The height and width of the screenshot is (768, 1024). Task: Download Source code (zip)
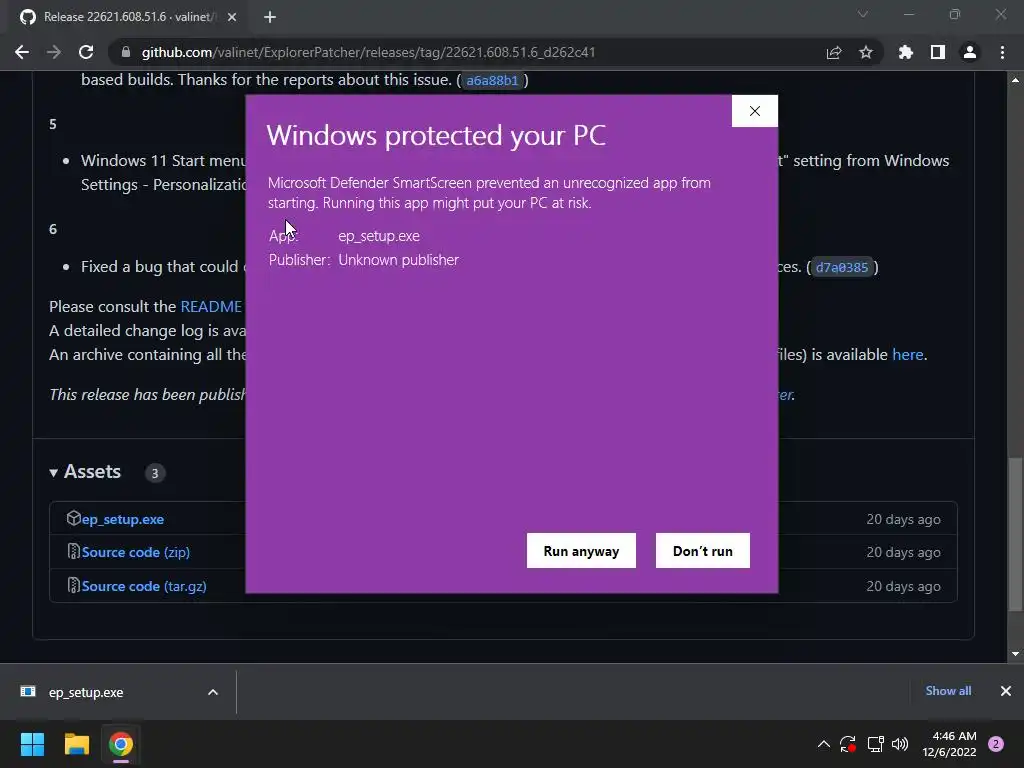point(136,552)
